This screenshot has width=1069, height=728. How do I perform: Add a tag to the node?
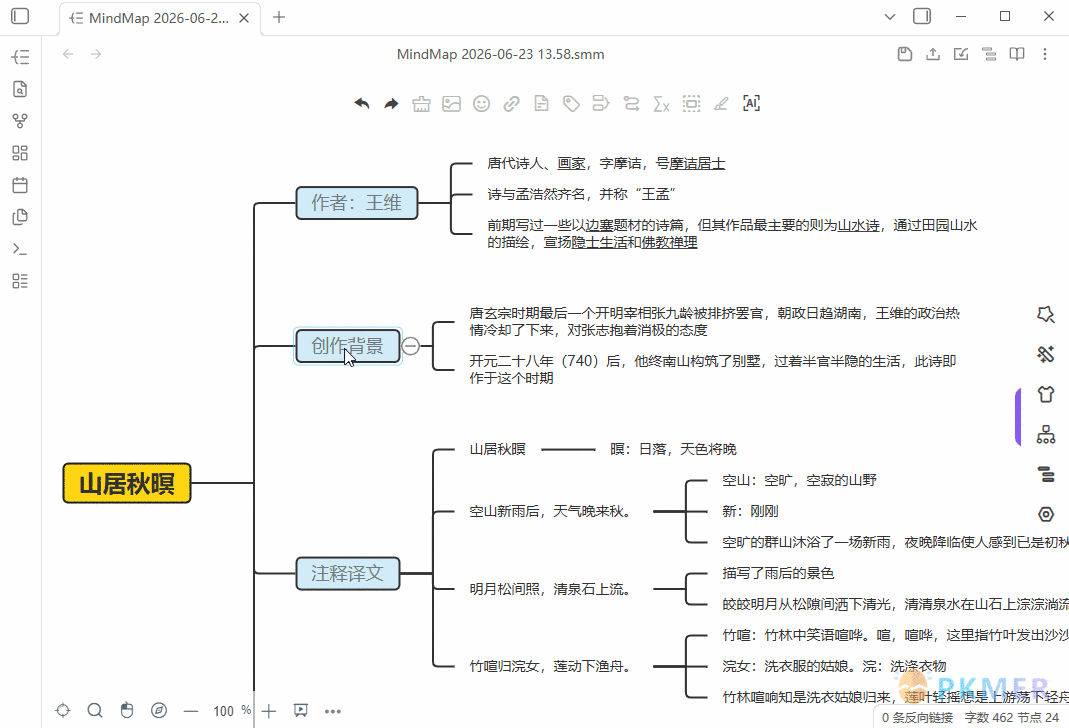(571, 104)
